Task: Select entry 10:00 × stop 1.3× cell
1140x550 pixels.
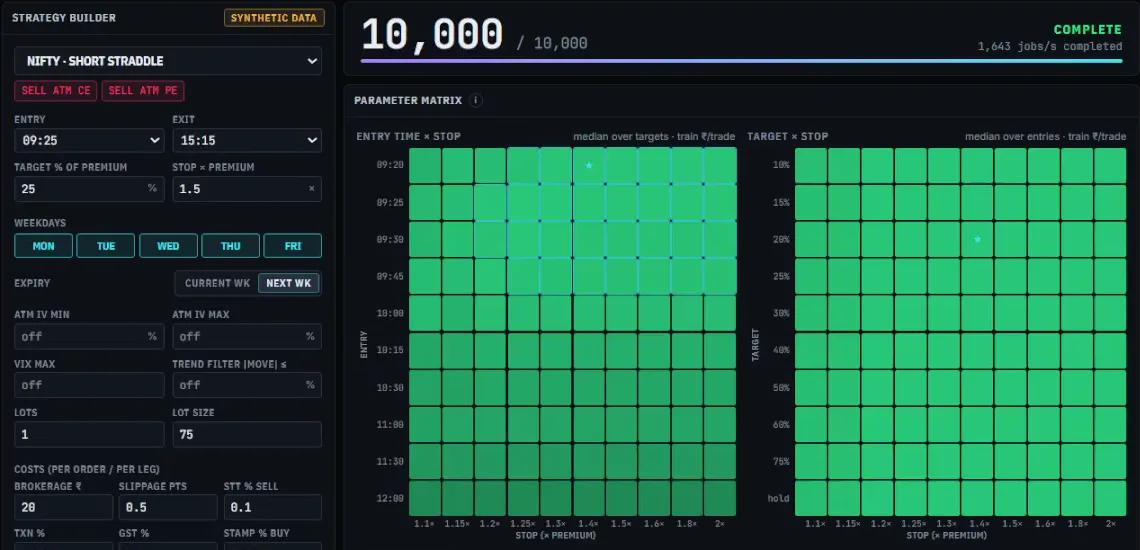Action: tap(556, 314)
